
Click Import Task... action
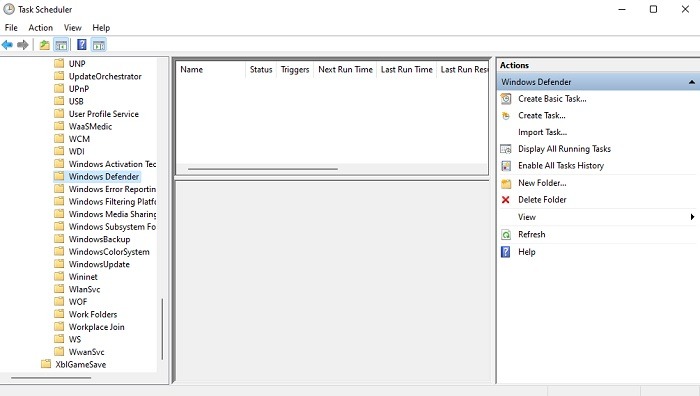[x=542, y=132]
